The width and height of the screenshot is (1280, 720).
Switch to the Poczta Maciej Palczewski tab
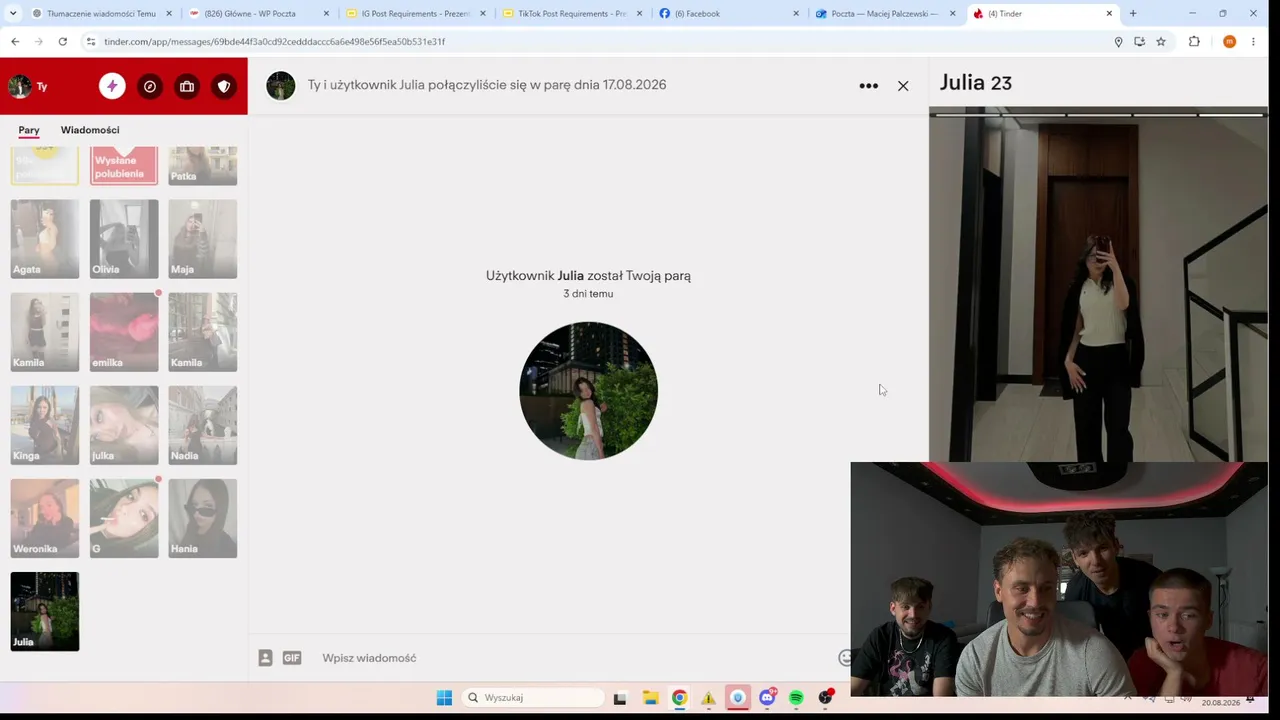pos(884,14)
